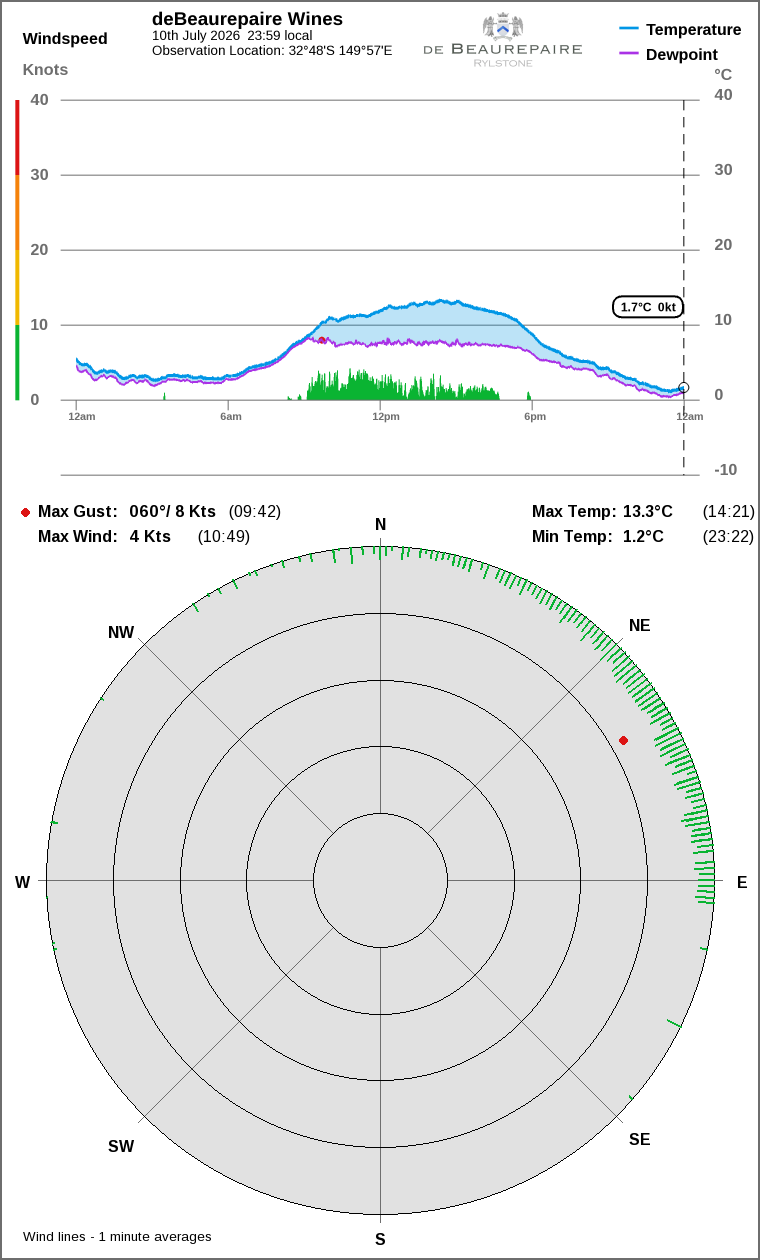Click the SW compass direction label
This screenshot has height=1260, width=760.
pos(121,1147)
